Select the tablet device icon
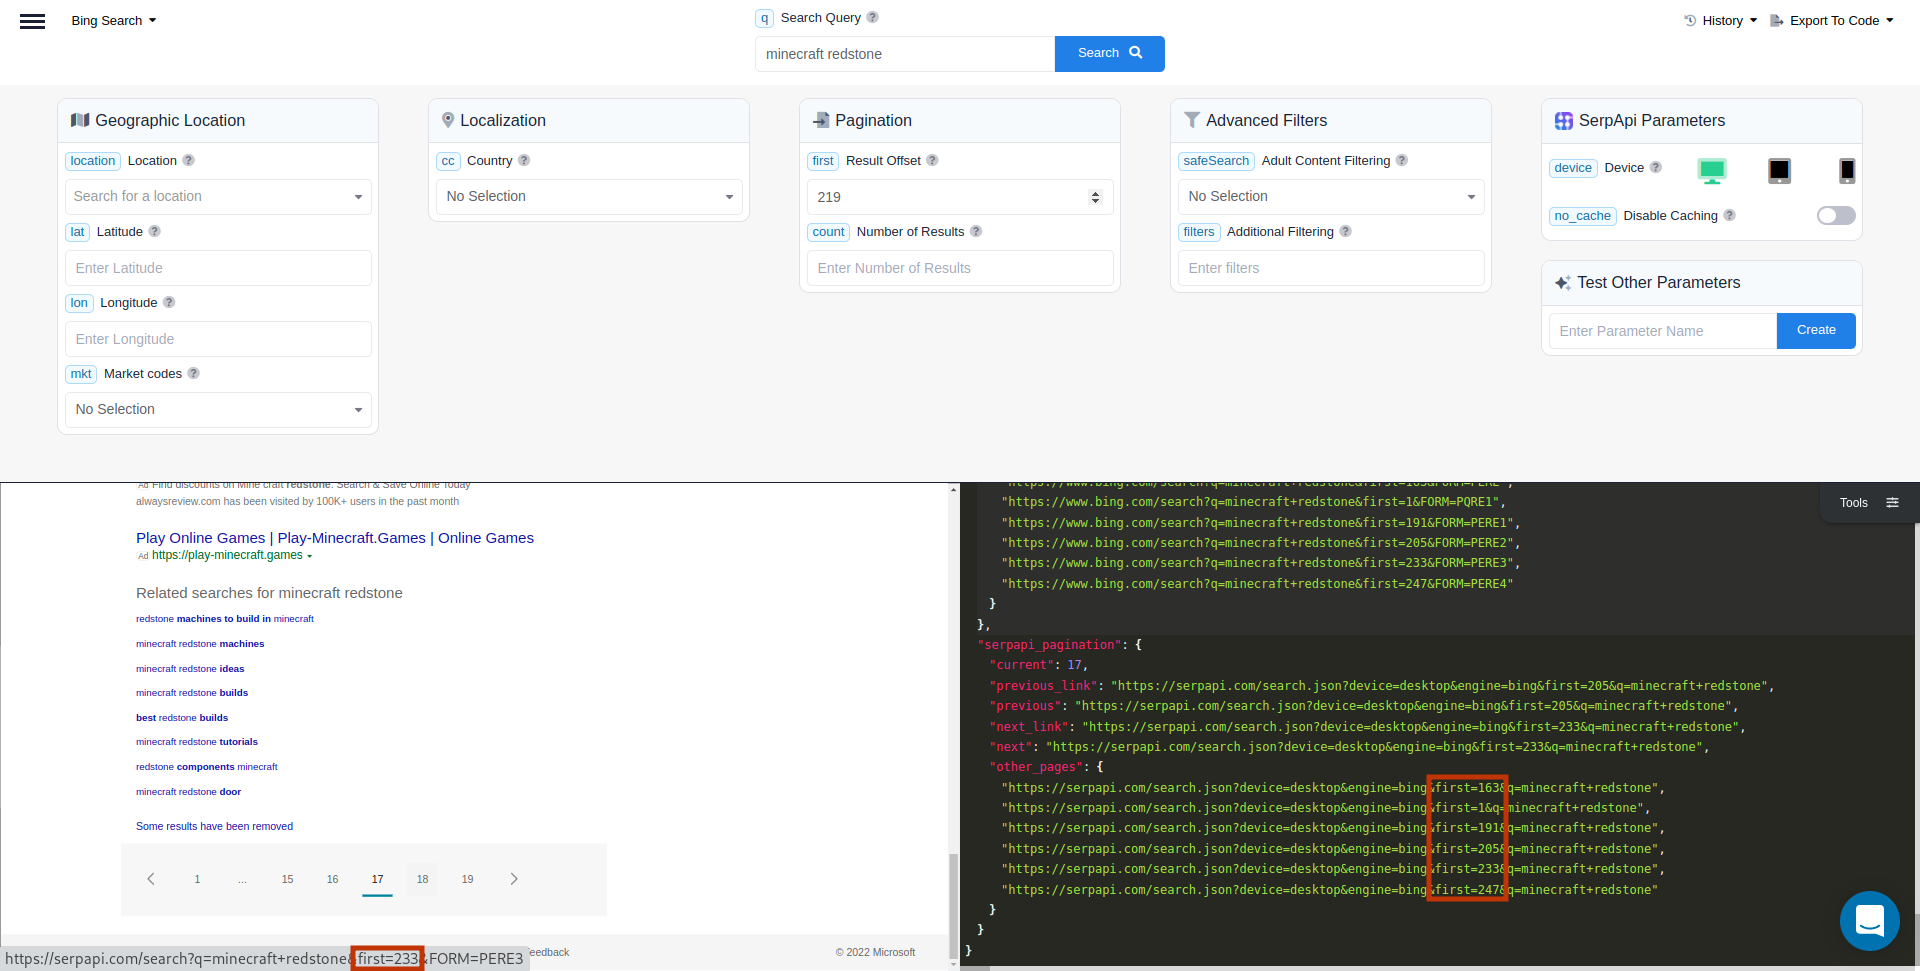The image size is (1920, 971). (1779, 170)
